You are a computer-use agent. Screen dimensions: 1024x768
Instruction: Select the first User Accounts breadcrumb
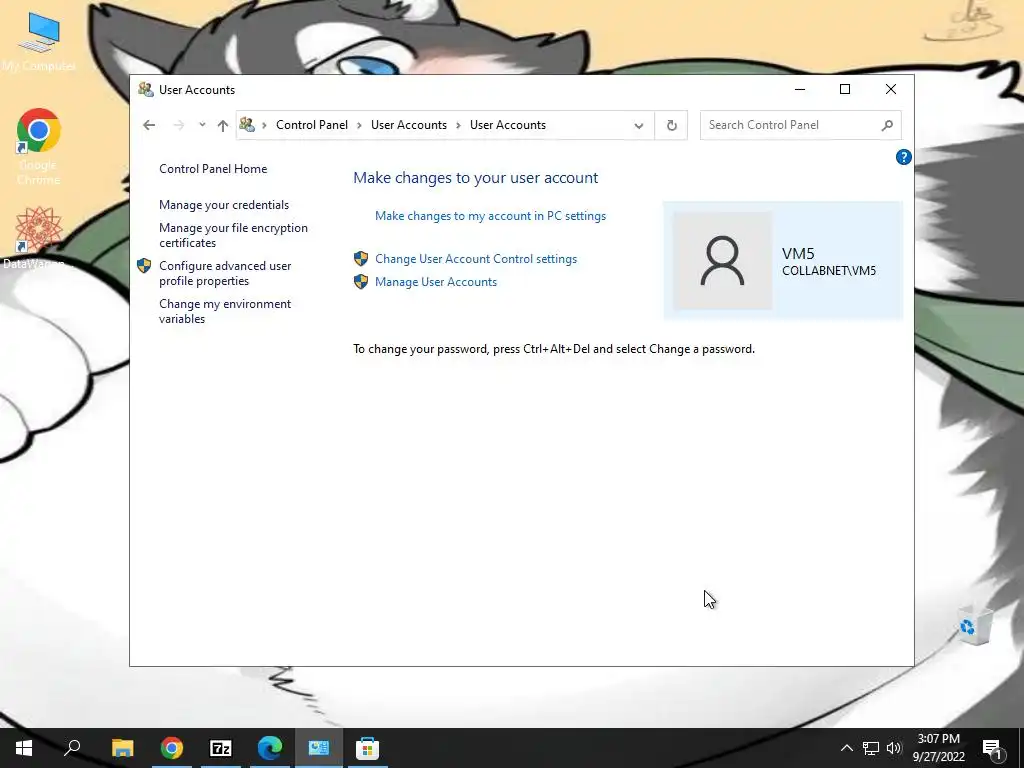(409, 125)
